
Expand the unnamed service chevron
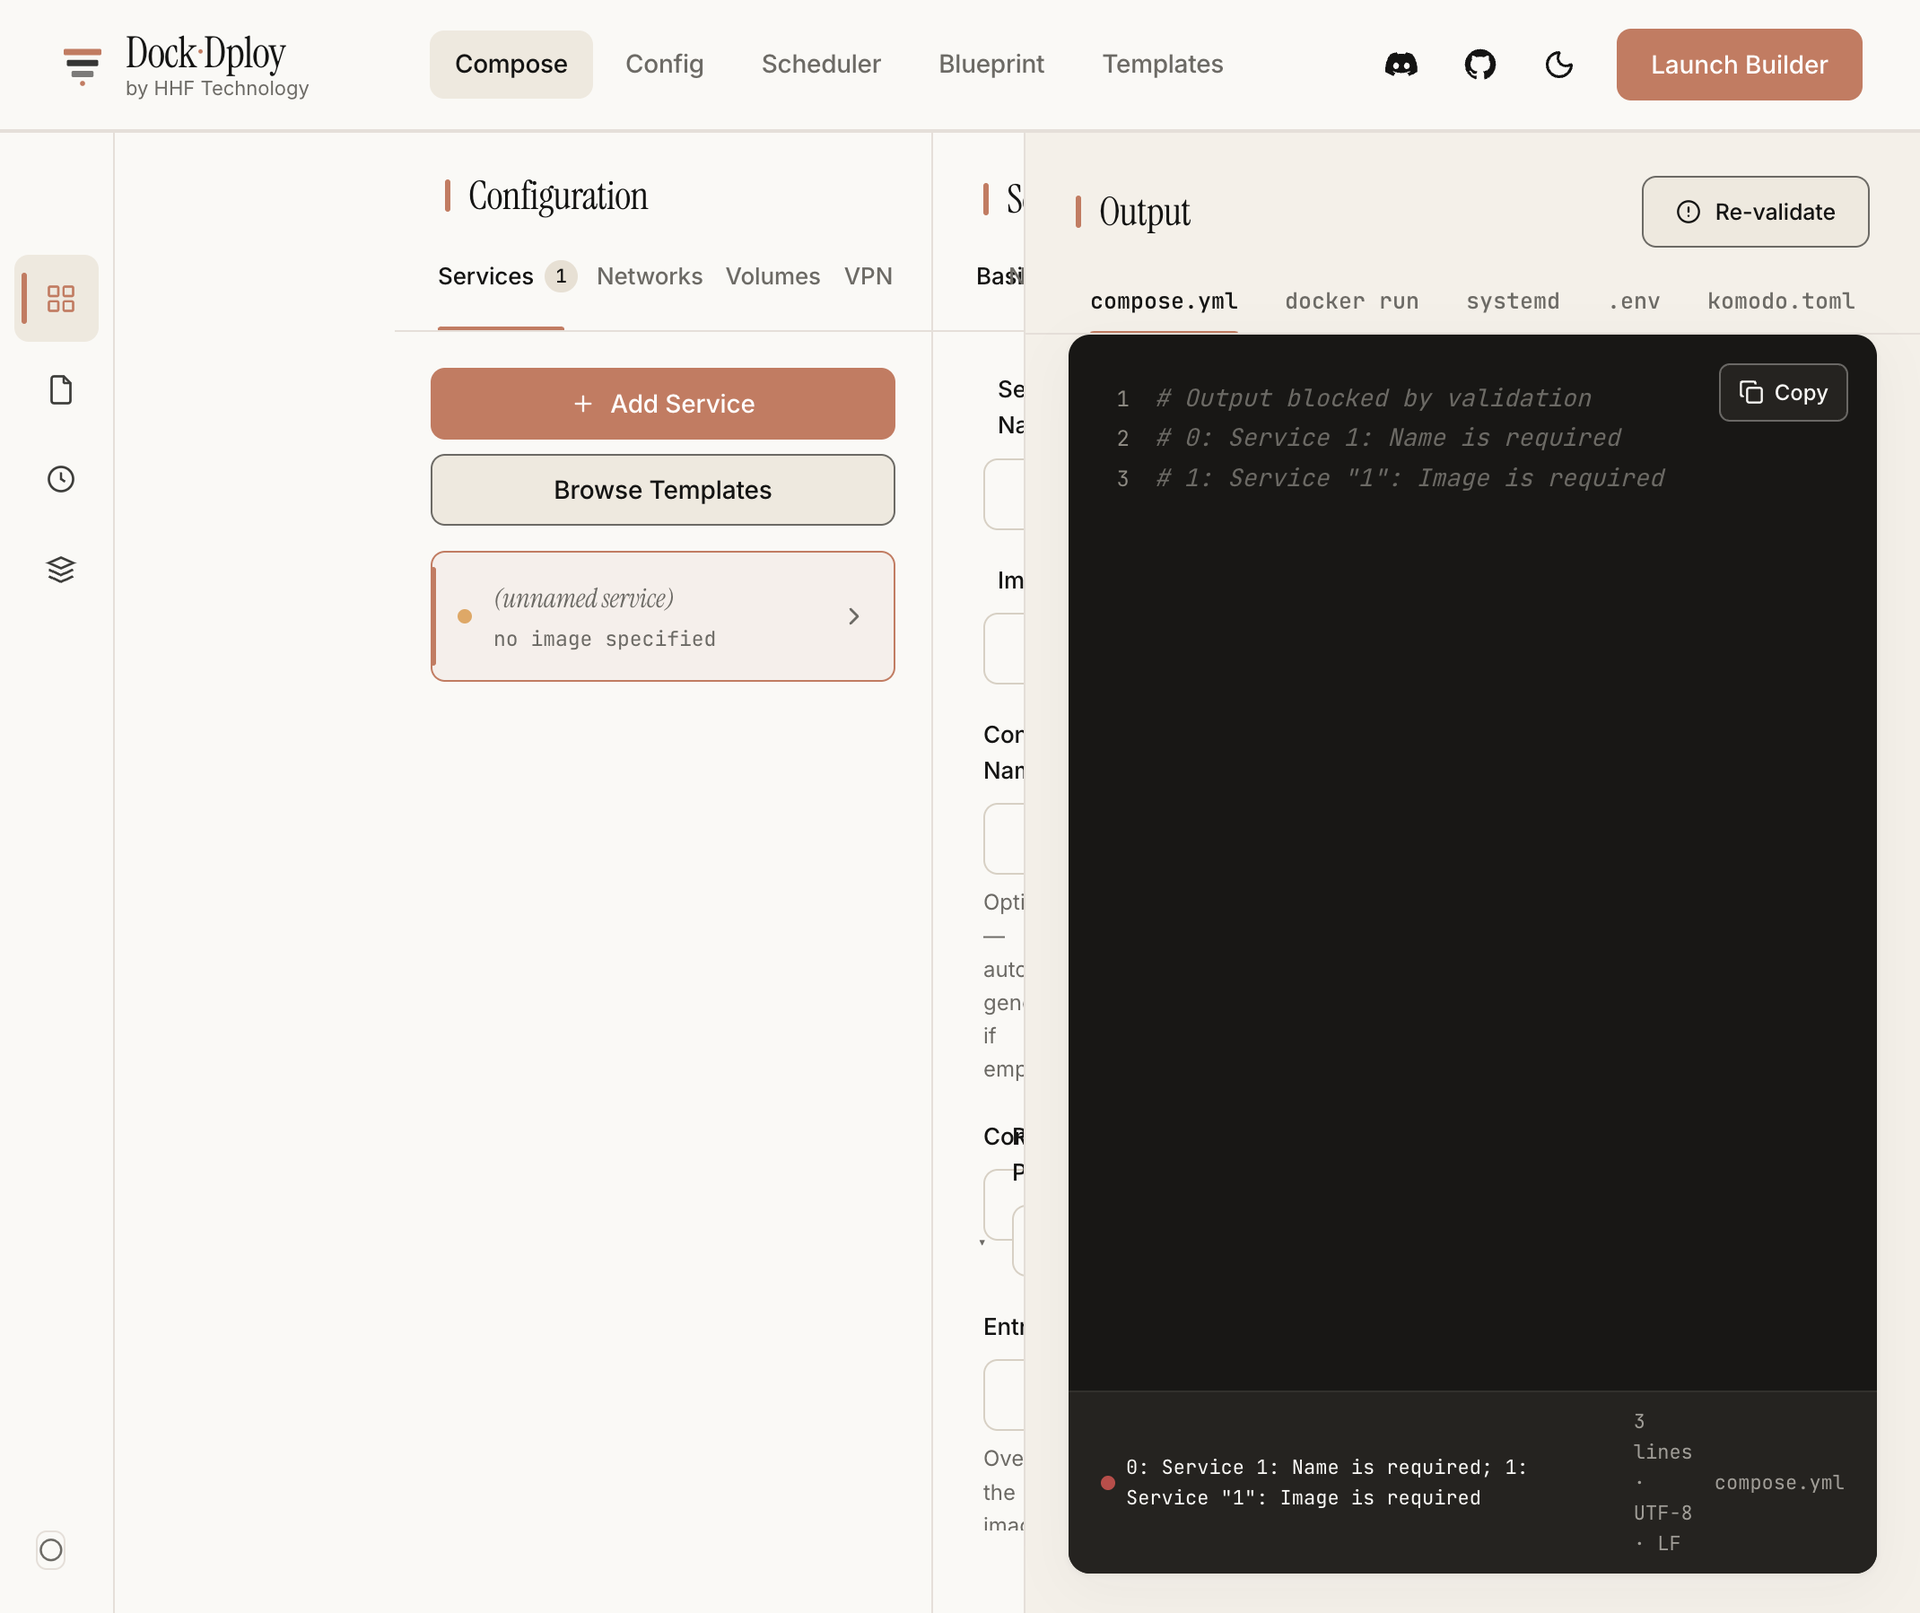854,616
